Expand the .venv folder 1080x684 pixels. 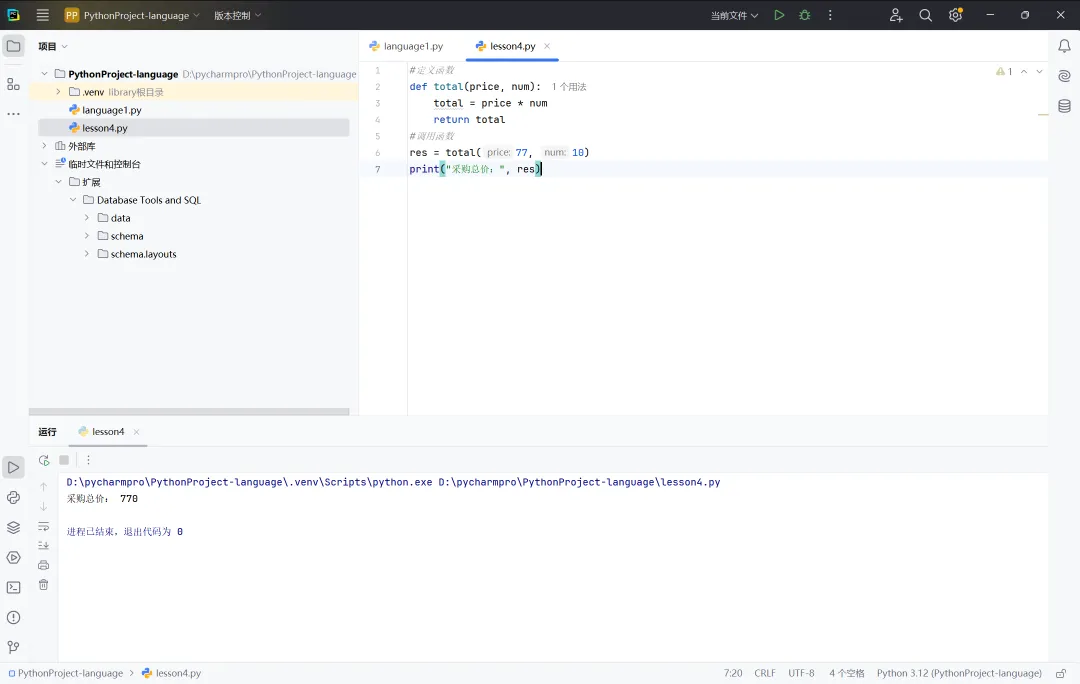pyautogui.click(x=59, y=92)
